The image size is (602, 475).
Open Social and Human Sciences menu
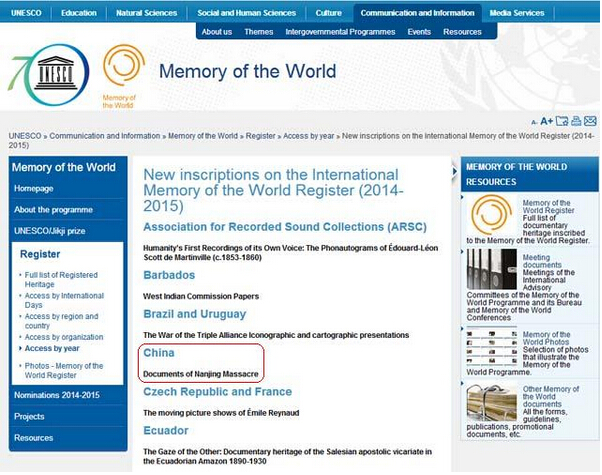(x=247, y=13)
